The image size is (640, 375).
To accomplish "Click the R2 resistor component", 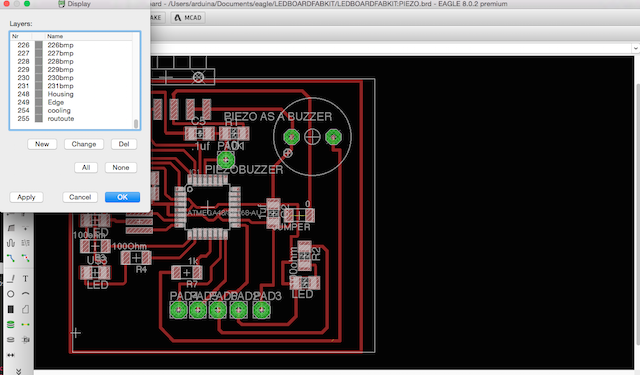I will coord(305,256).
